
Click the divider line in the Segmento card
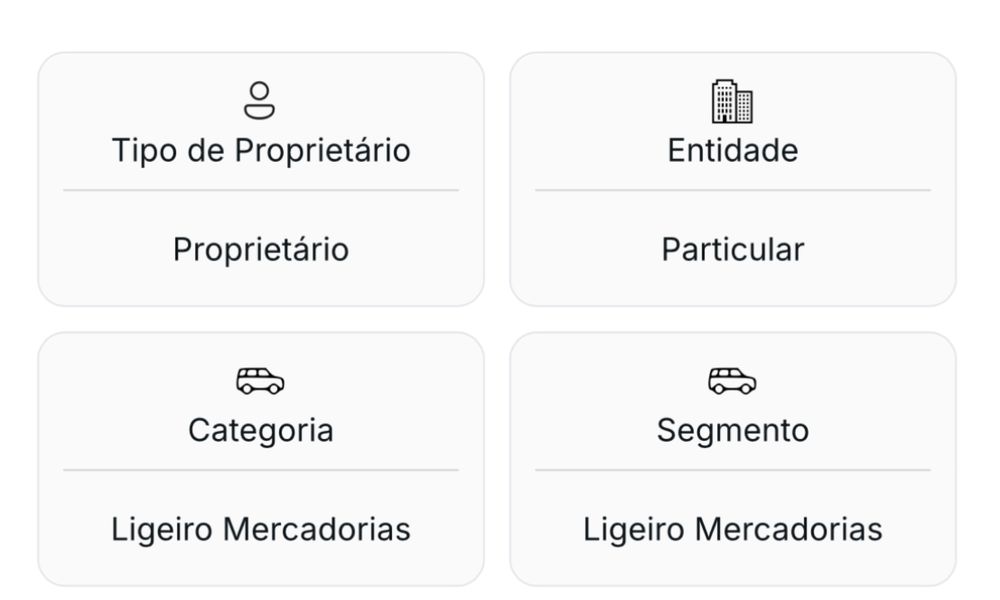click(x=733, y=471)
